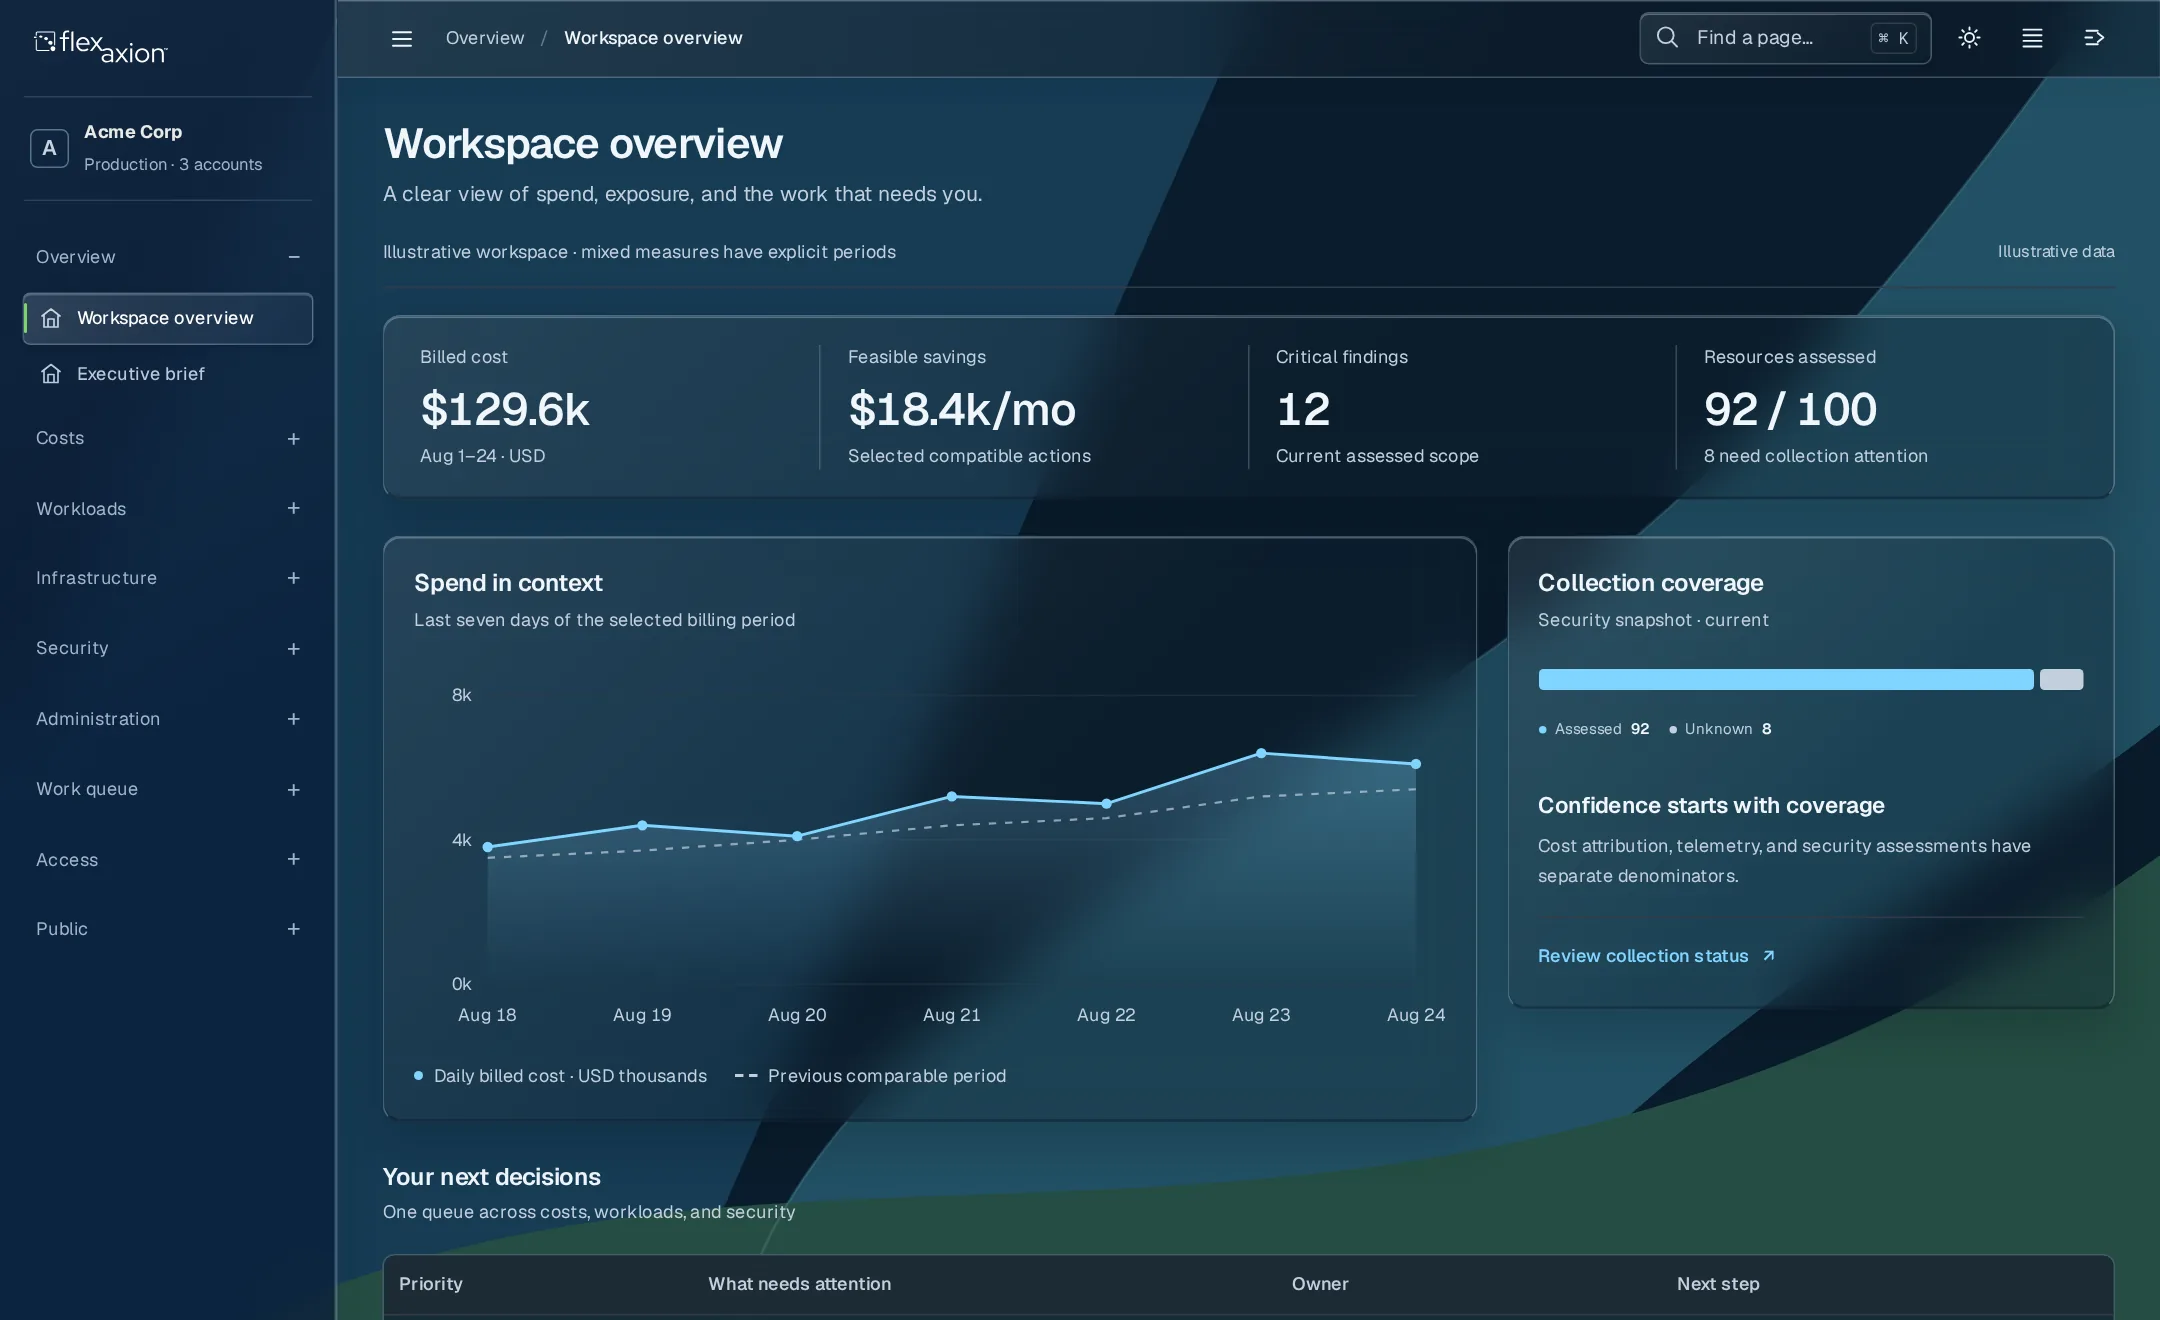Click the collapse panel arrow icon in header
Screen dimensions: 2160x1320
(2094, 38)
